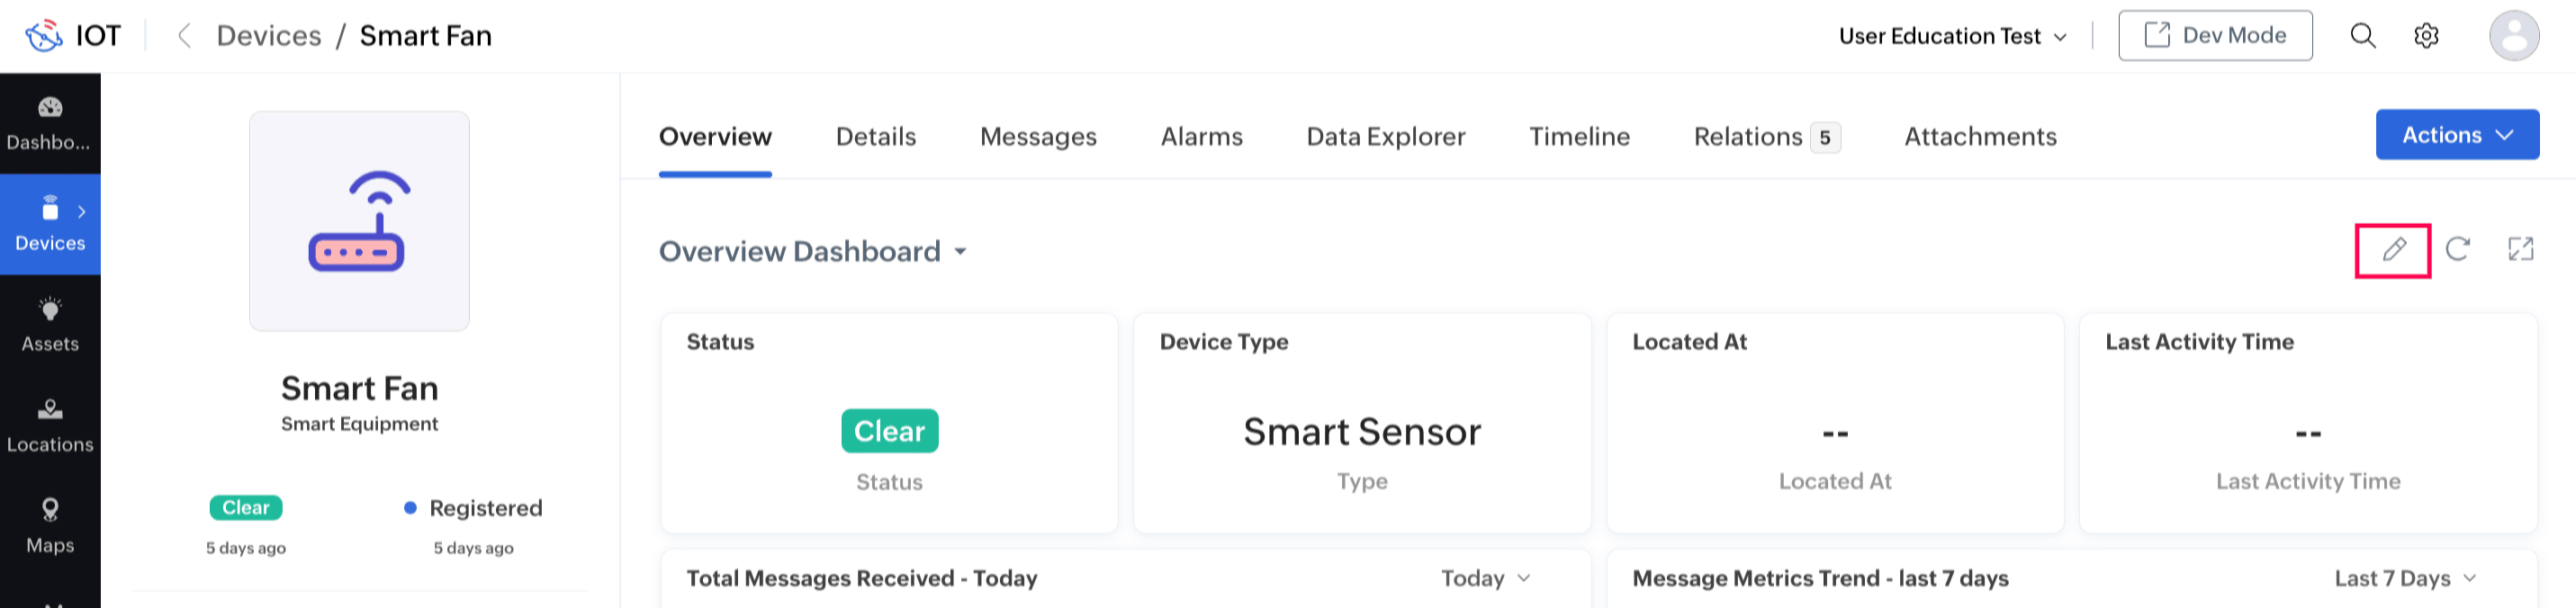Open the settings gear icon
The width and height of the screenshot is (2576, 608).
[x=2426, y=36]
